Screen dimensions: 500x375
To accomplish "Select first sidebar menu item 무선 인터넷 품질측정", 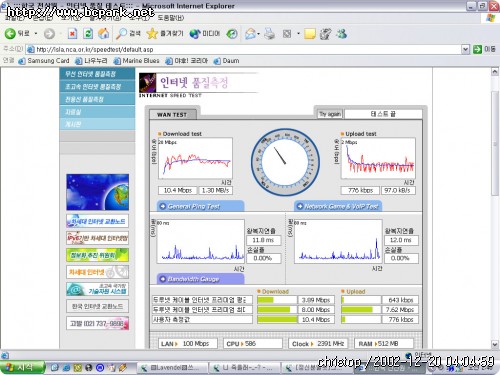I will click(97, 74).
